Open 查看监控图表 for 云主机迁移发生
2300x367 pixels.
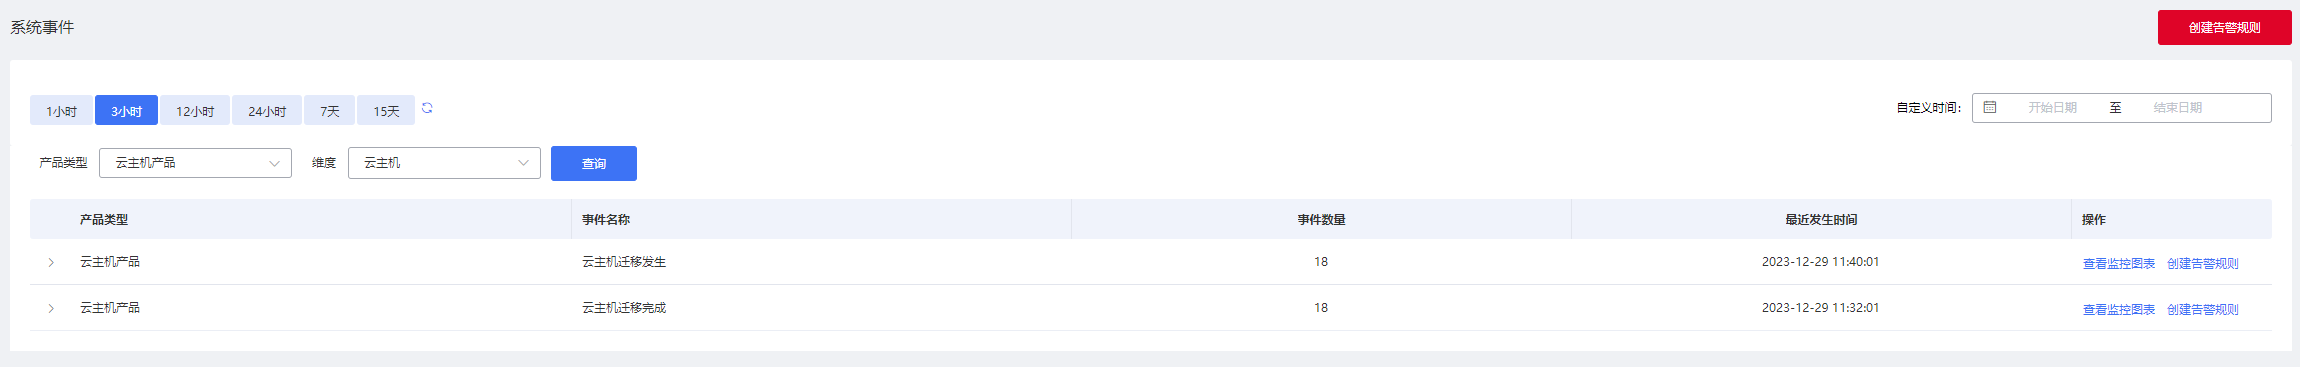(2118, 263)
